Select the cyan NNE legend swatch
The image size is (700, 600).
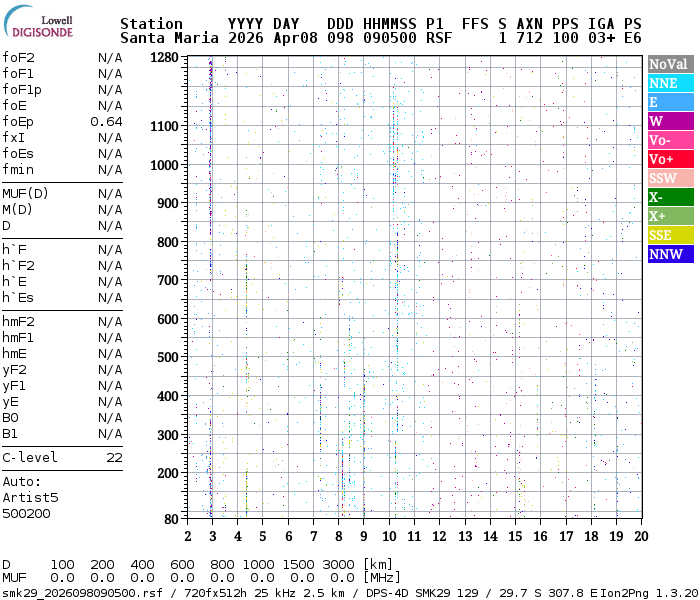(x=669, y=83)
